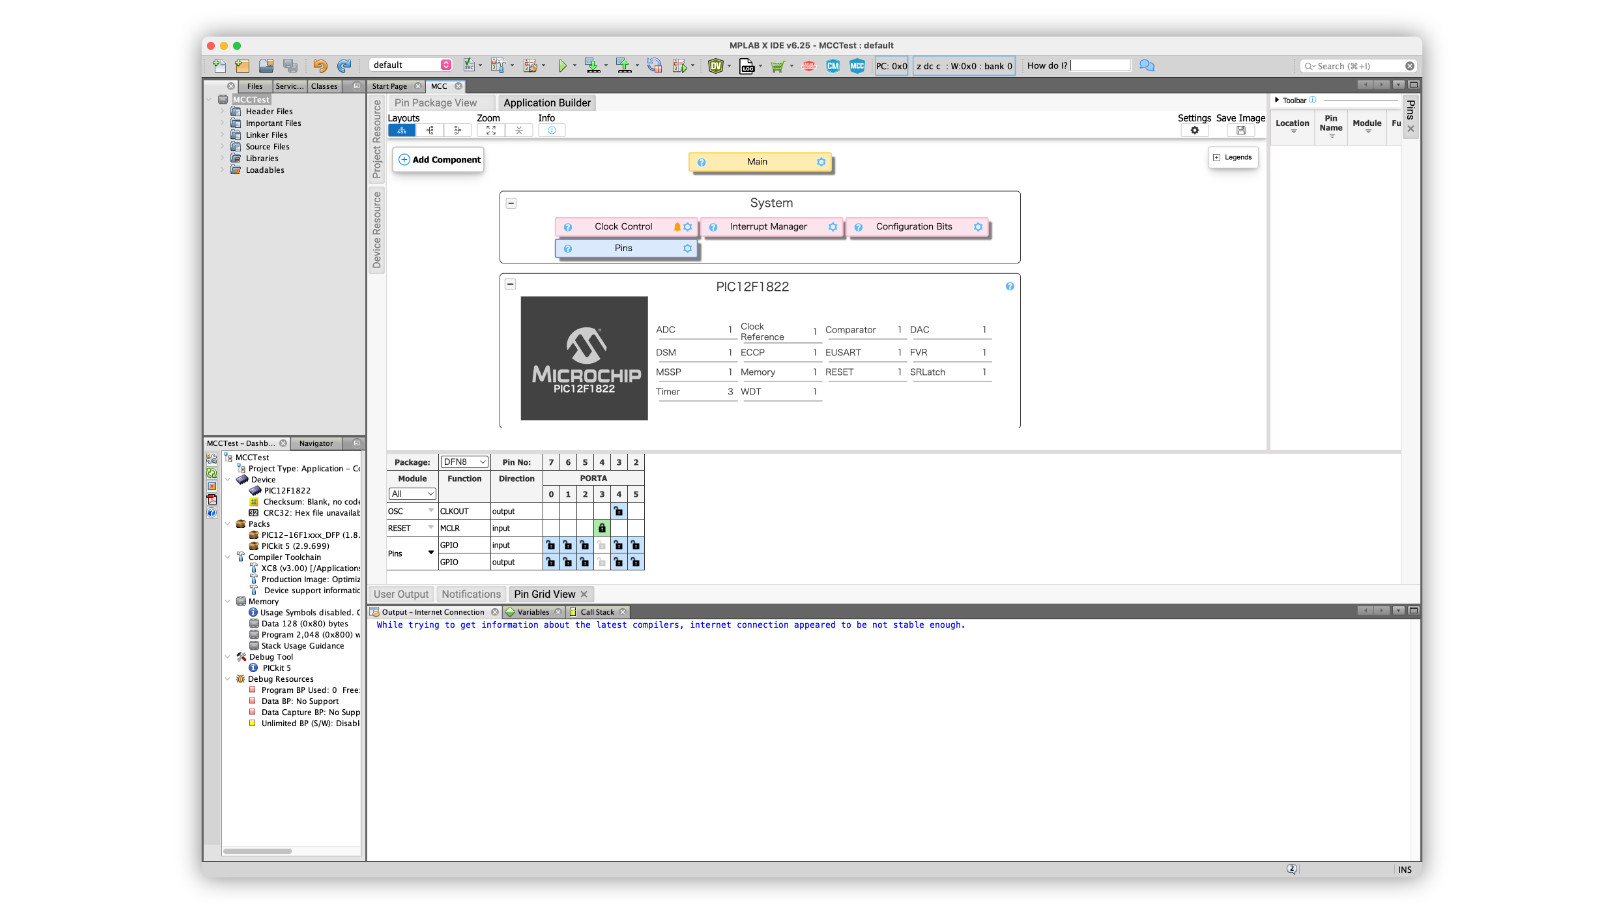Collapse the System group box
Viewport: 1624px width, 914px height.
point(511,203)
